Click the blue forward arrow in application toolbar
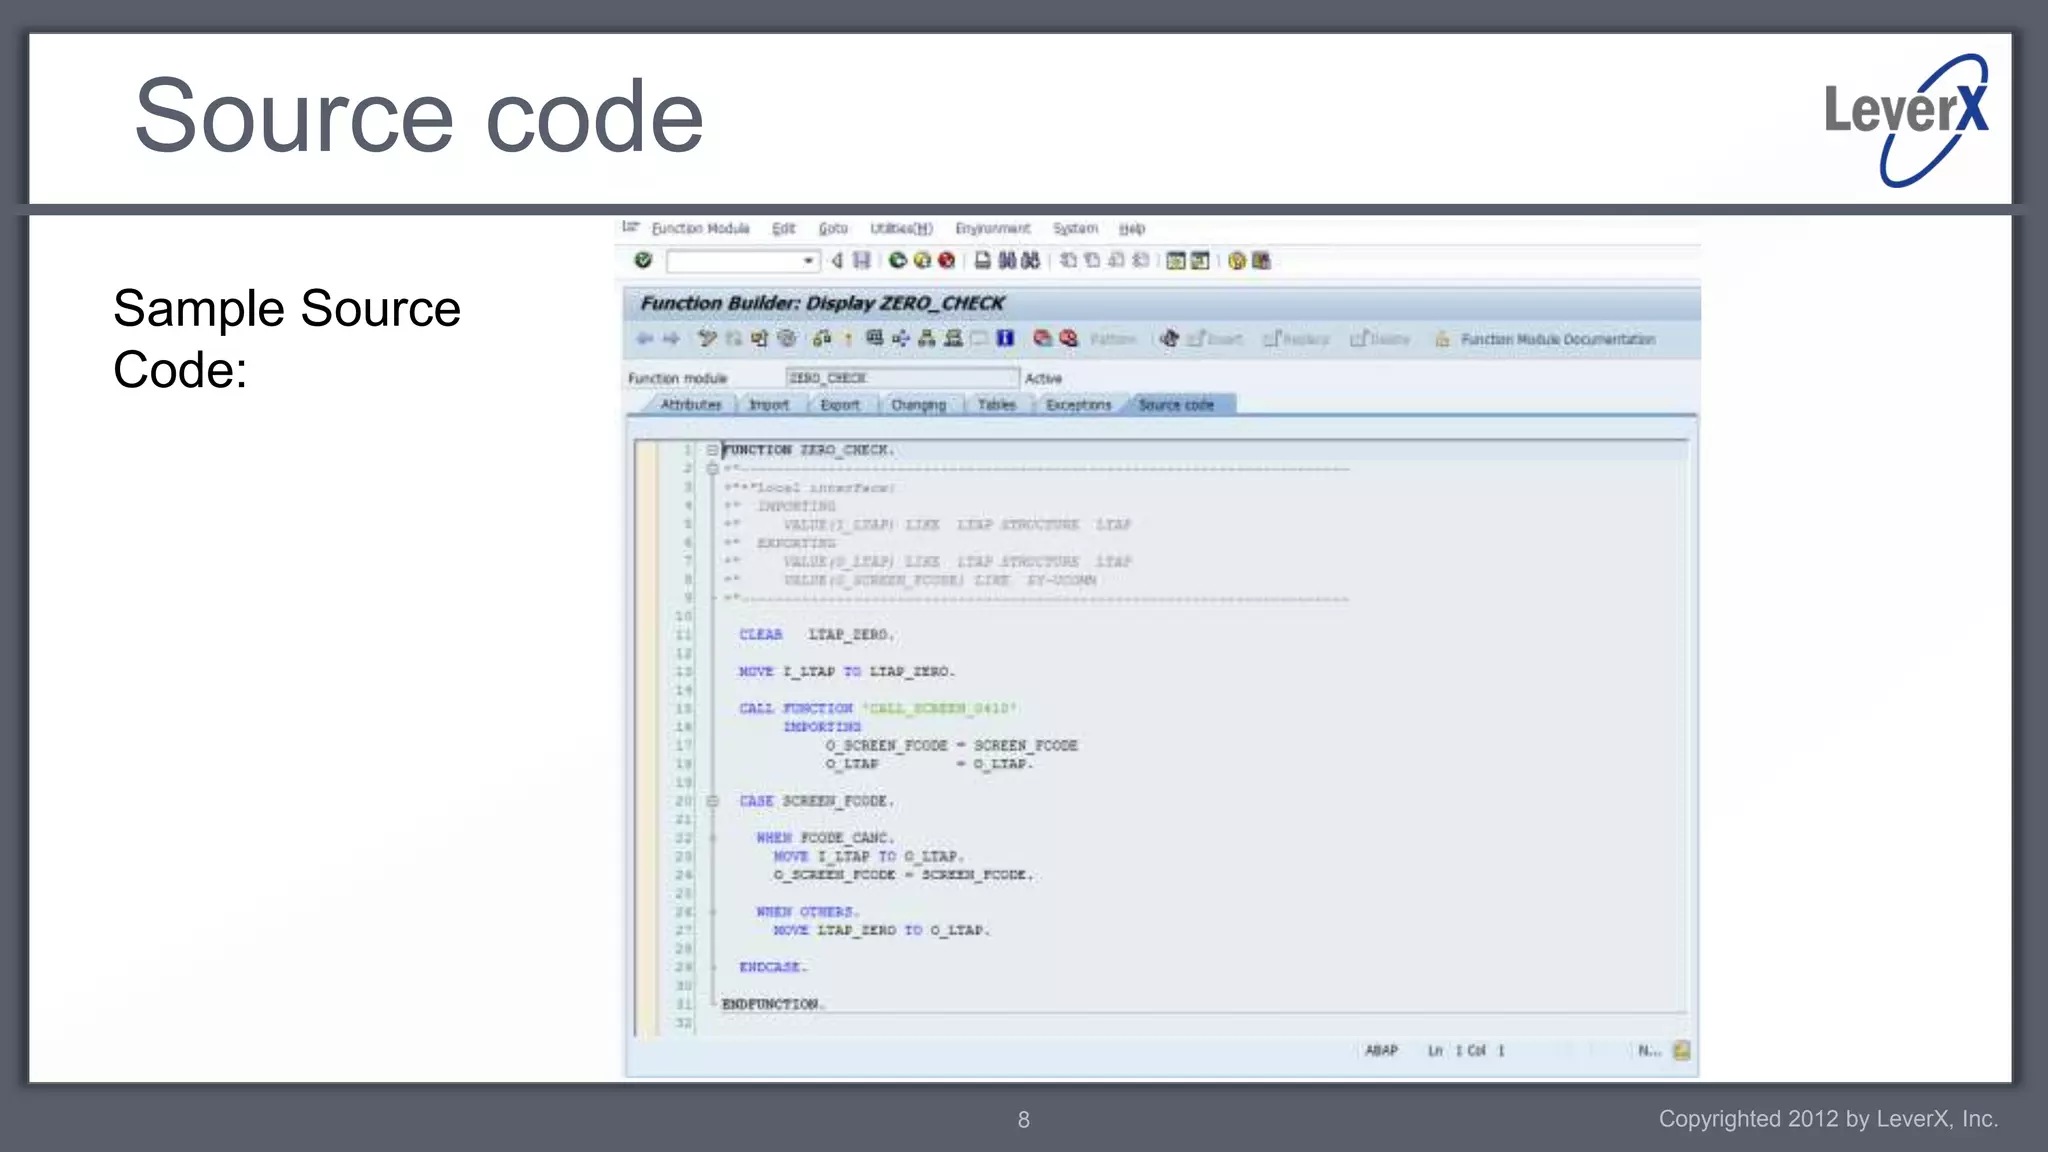Screen dimensions: 2048x1152 click(671, 338)
